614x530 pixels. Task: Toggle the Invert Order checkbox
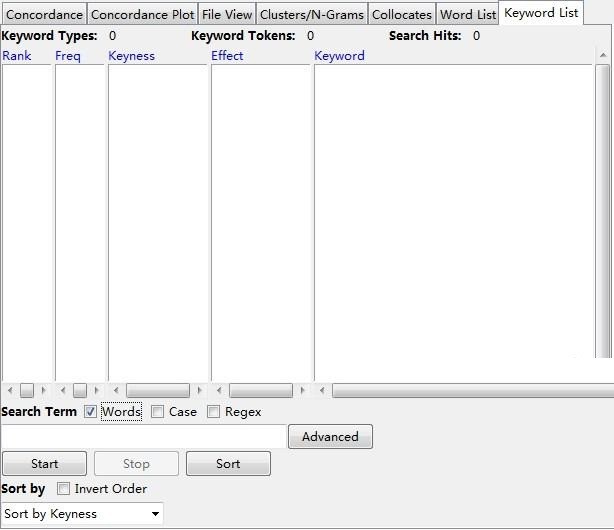(x=64, y=489)
